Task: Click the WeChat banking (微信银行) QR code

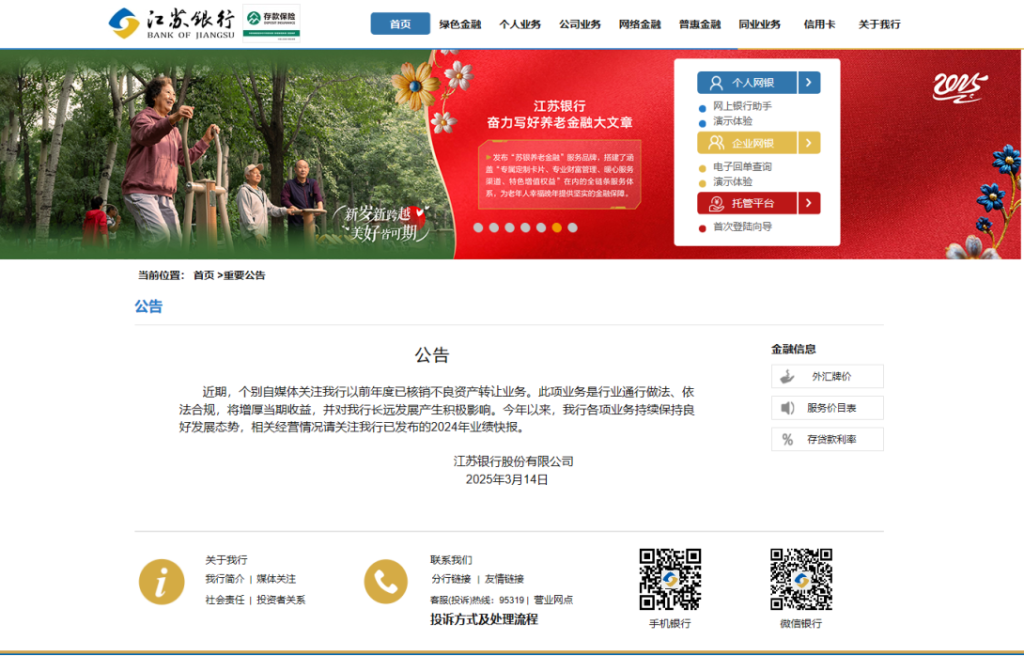Action: tap(801, 579)
